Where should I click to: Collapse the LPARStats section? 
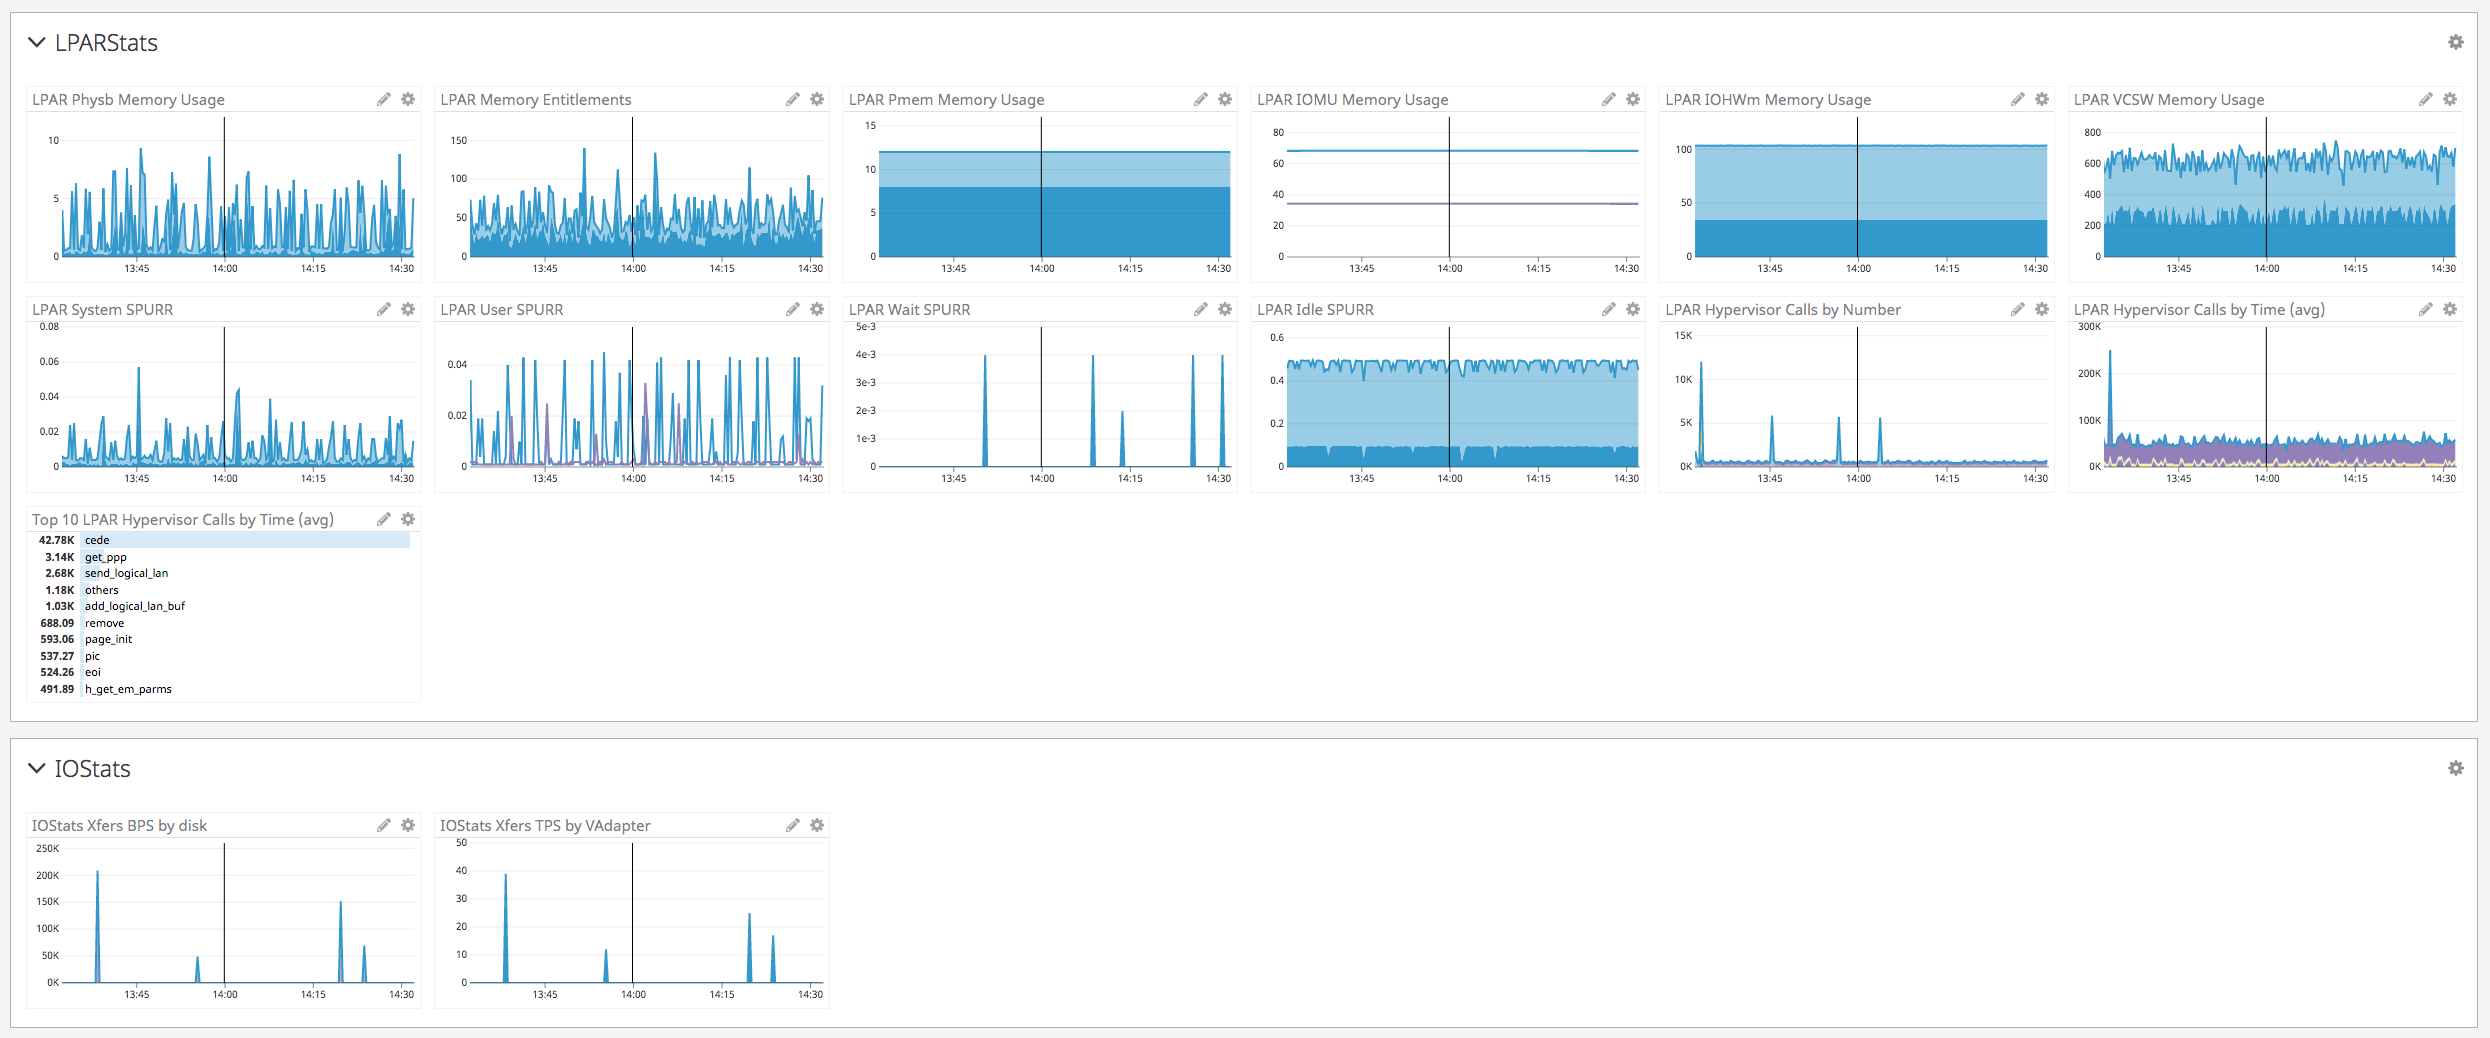[x=36, y=42]
